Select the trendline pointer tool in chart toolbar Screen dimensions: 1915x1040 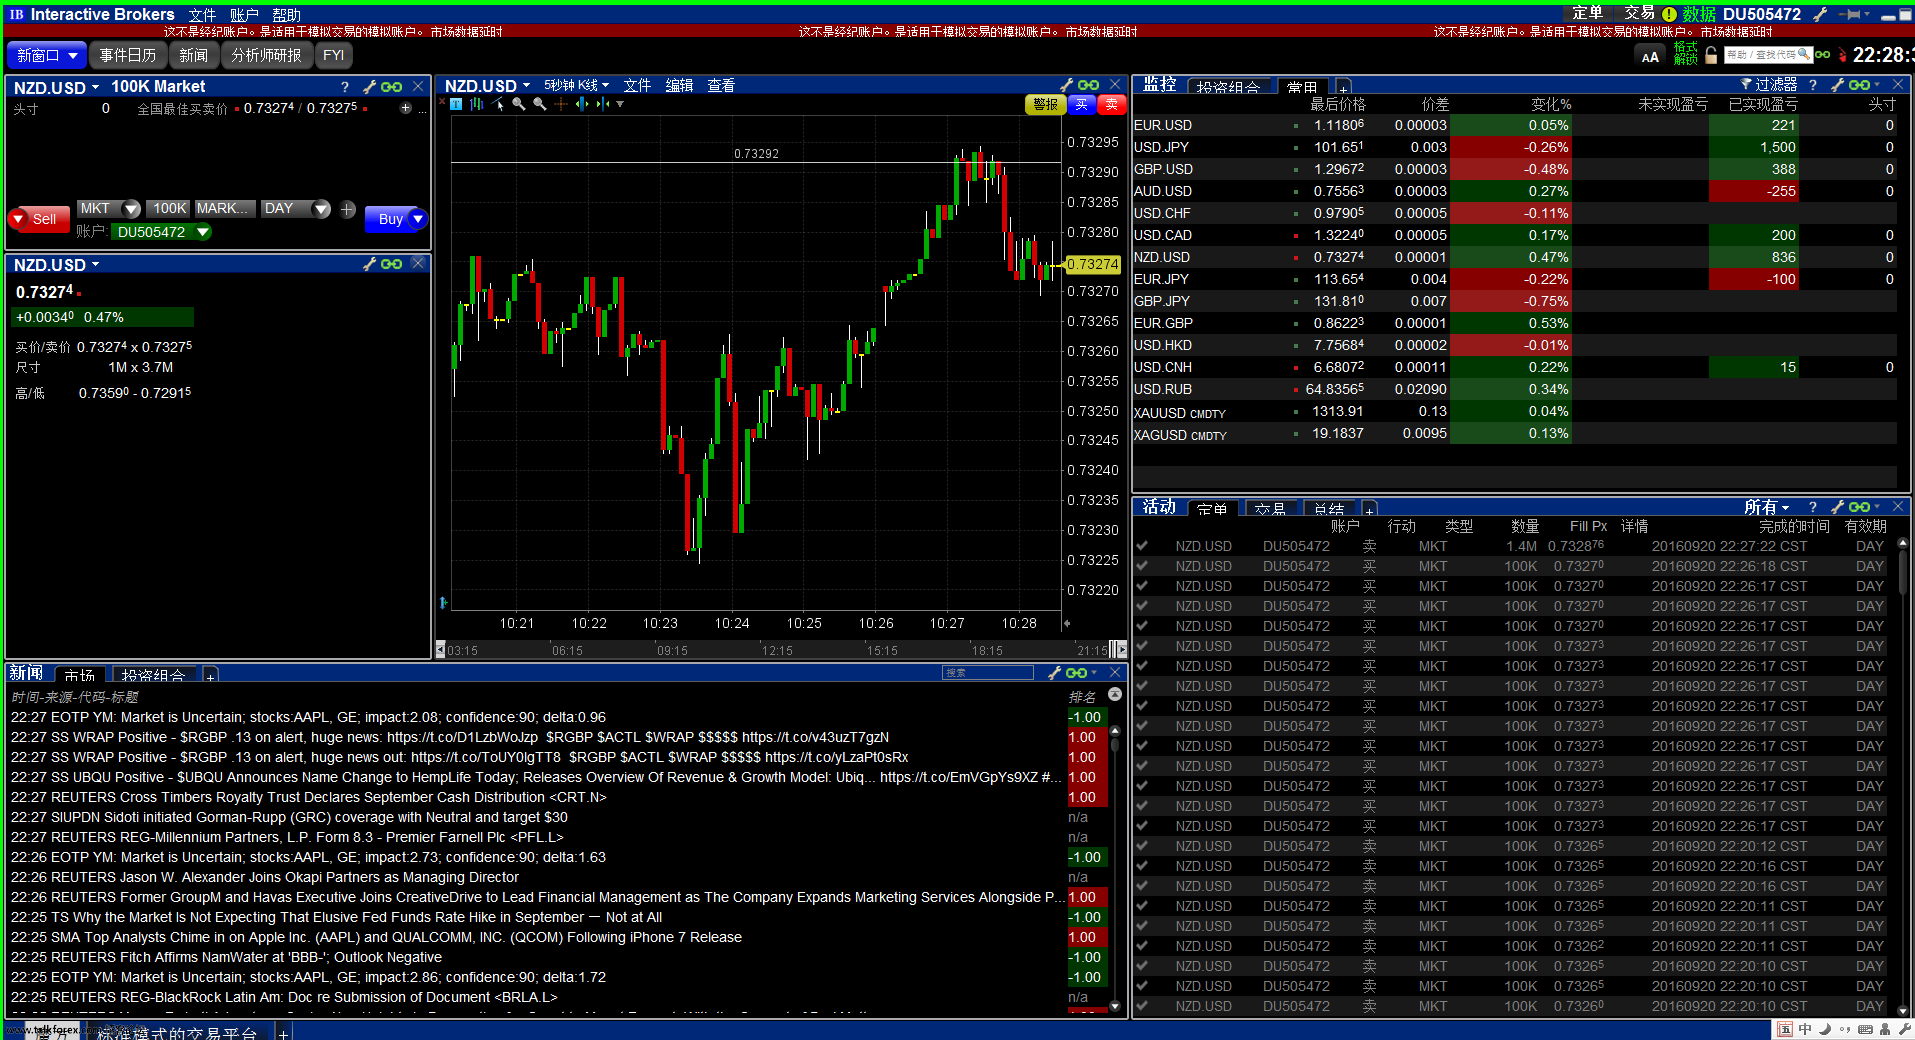click(498, 104)
